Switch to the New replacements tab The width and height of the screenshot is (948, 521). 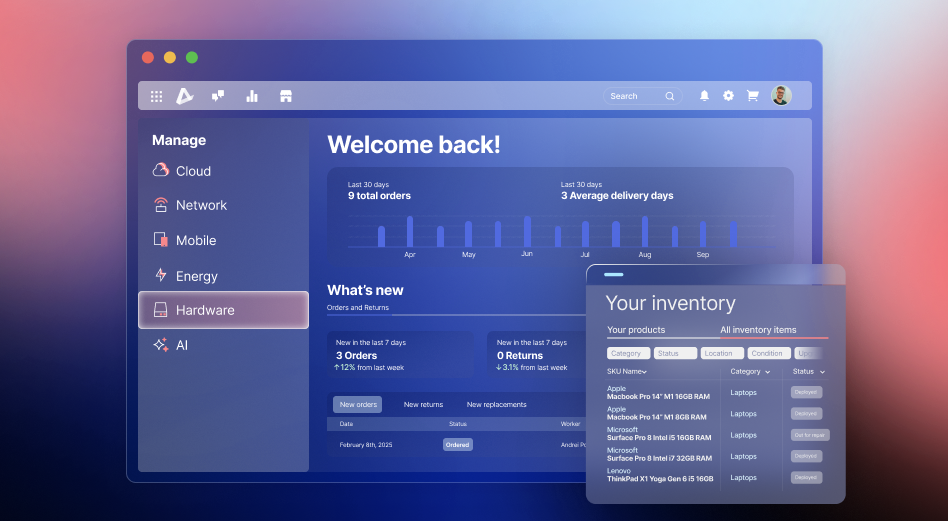pos(496,405)
